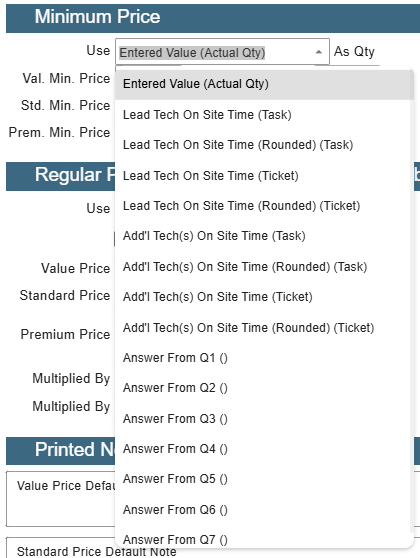This screenshot has height=558, width=420.
Task: Select Lead Tech On Site Time (Ticket)
Action: click(x=264, y=176)
